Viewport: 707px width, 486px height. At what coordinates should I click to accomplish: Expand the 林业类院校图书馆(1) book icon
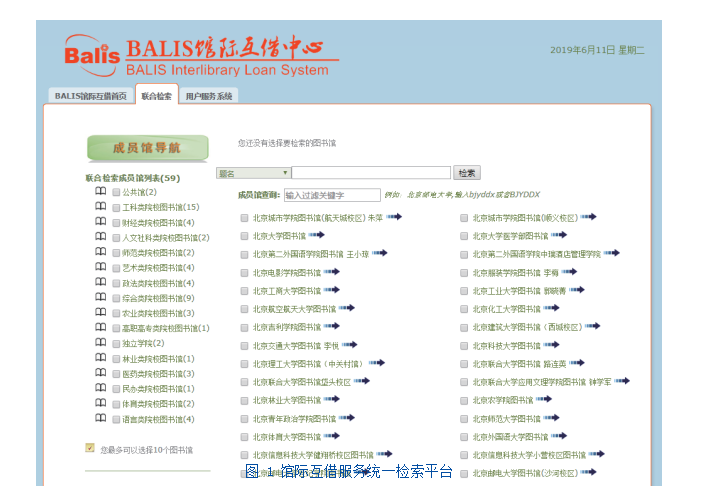click(x=101, y=357)
